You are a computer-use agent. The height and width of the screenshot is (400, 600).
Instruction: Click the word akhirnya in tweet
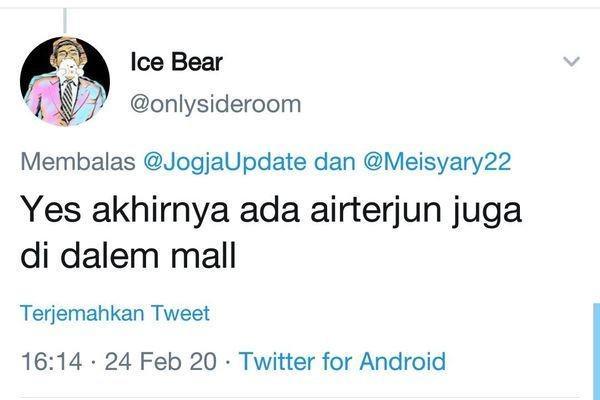point(160,211)
